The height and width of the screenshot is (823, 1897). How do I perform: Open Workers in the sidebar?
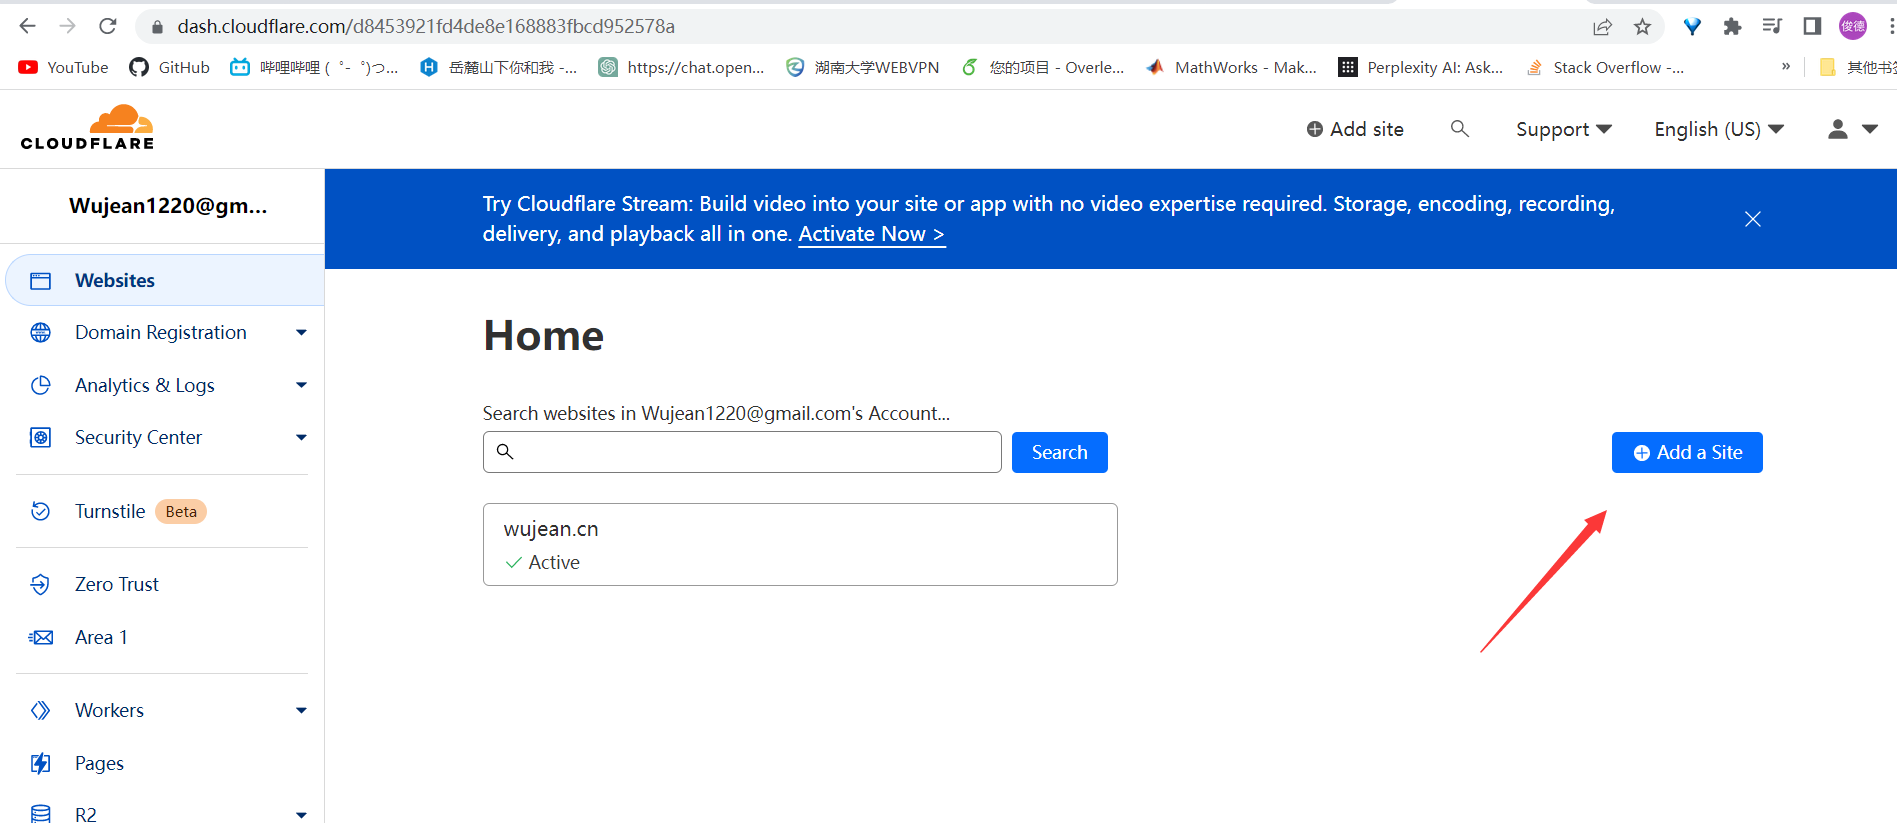pos(109,710)
